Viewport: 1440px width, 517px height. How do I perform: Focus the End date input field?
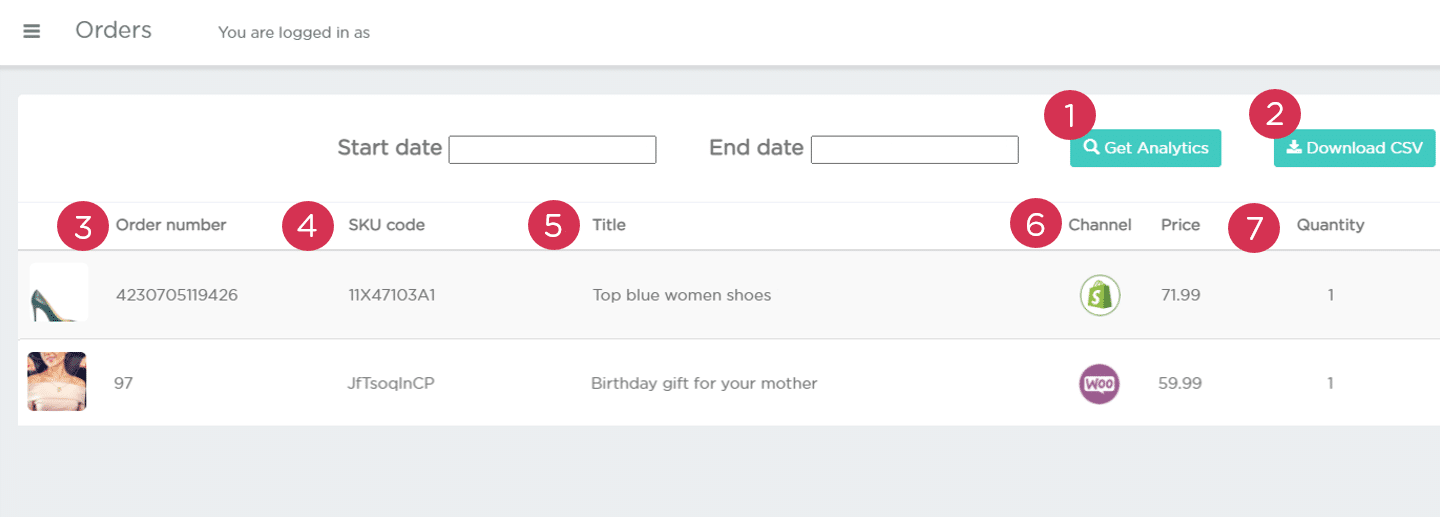point(914,150)
